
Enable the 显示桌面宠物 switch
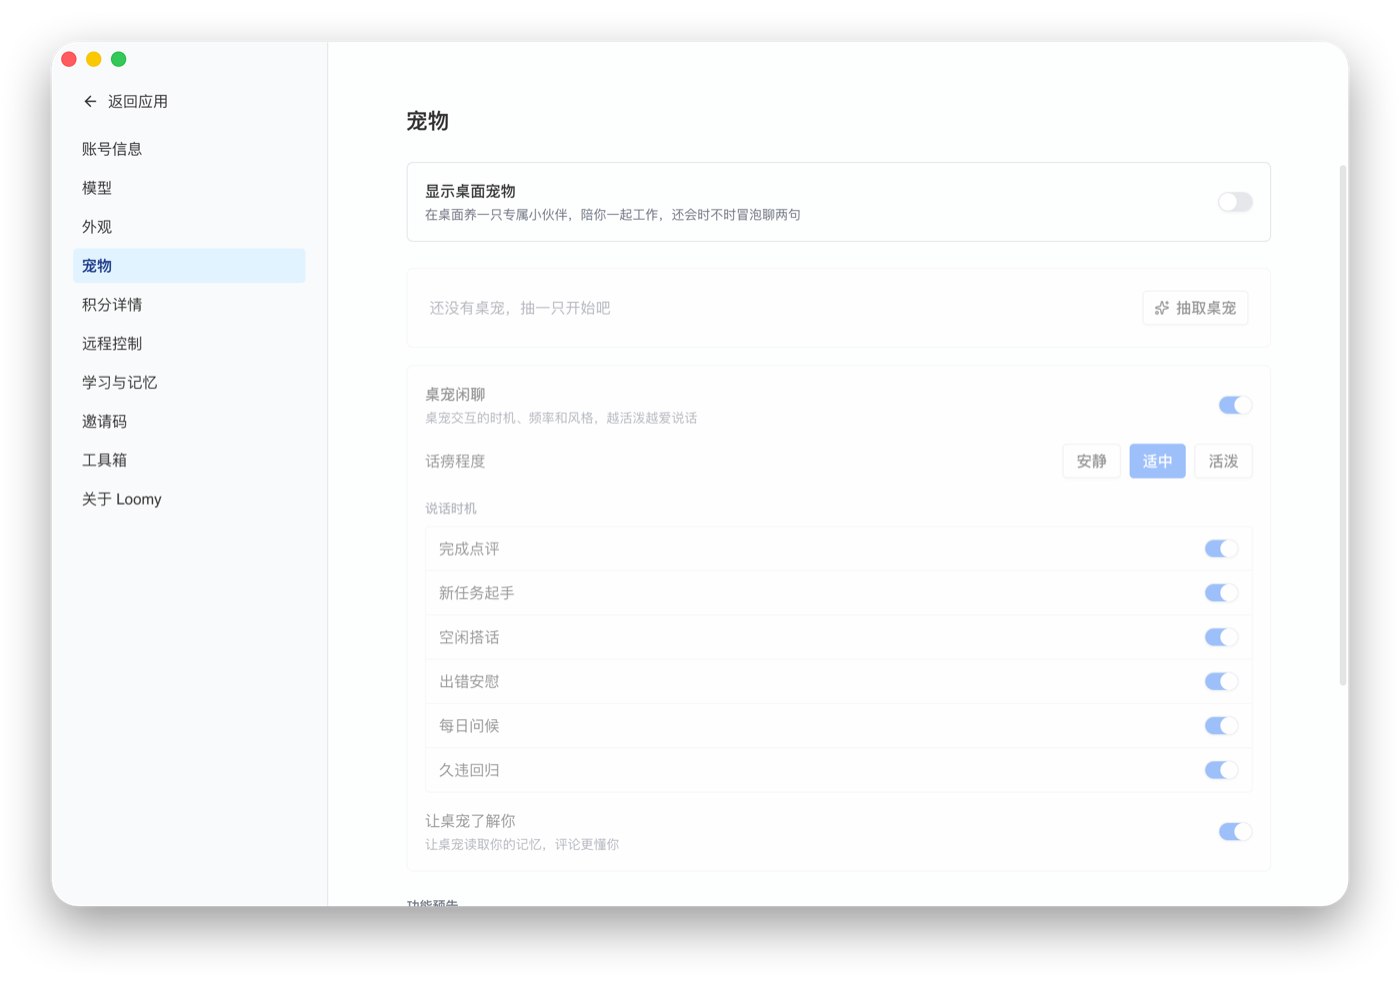tap(1235, 202)
